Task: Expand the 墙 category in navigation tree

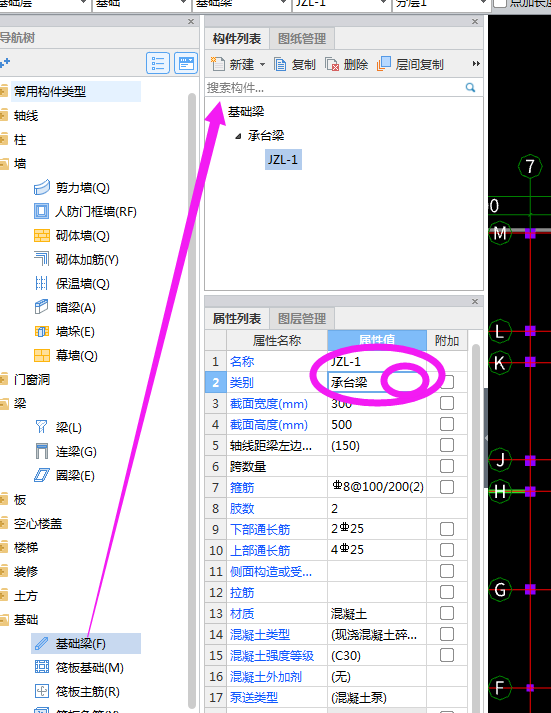Action: click(x=4, y=164)
